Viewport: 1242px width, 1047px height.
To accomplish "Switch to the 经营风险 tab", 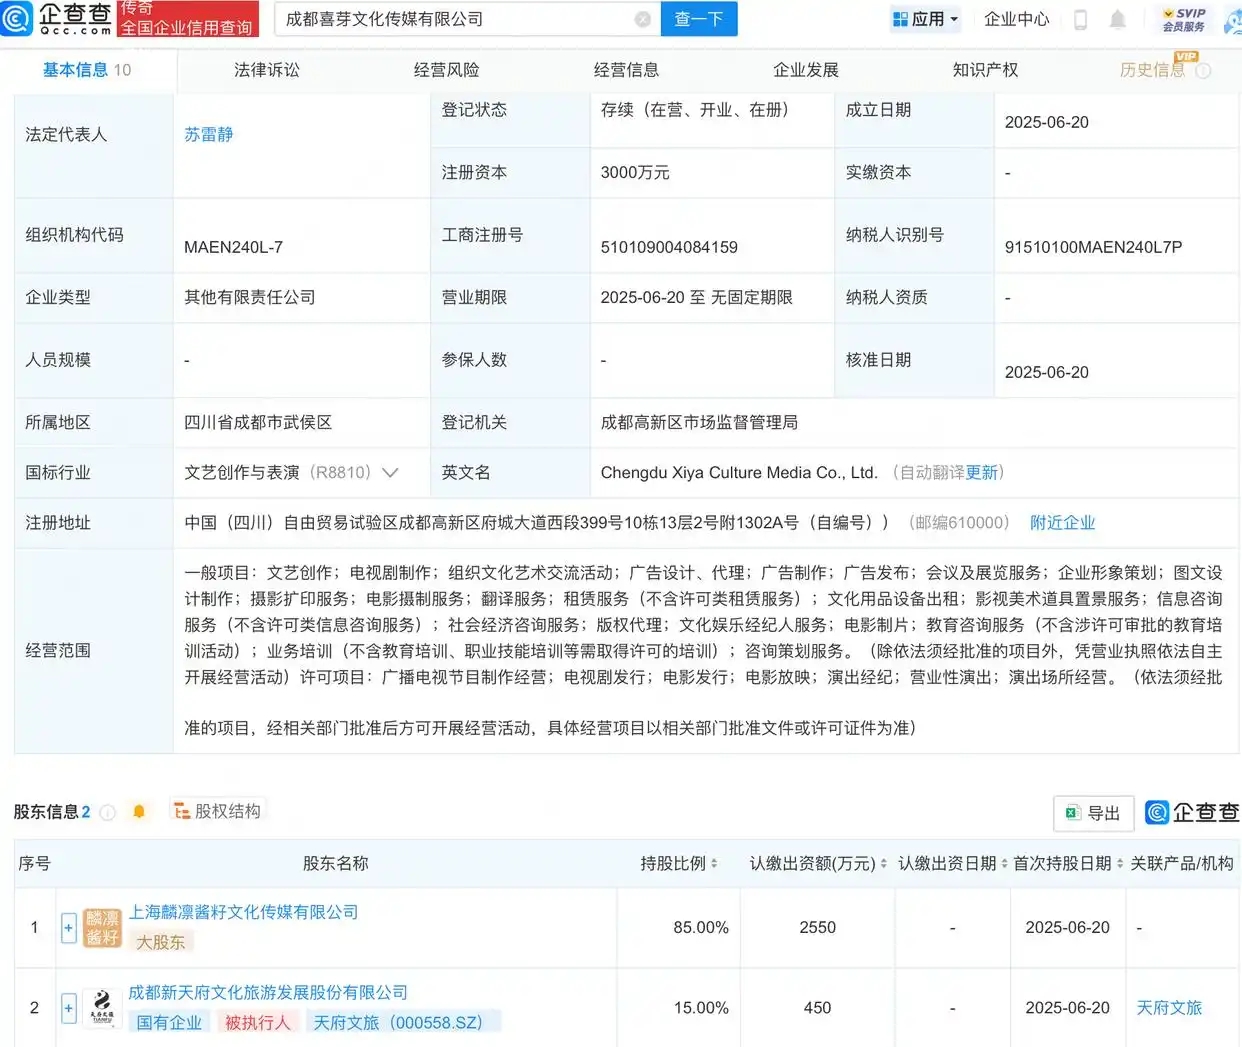I will (447, 70).
